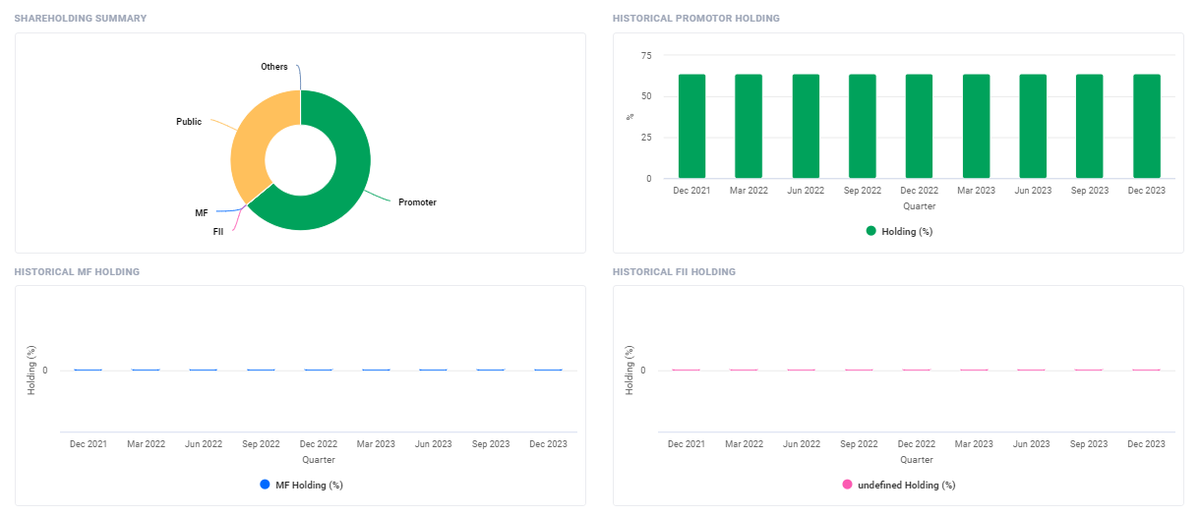Toggle the MF Holding (%) legend item

click(301, 485)
